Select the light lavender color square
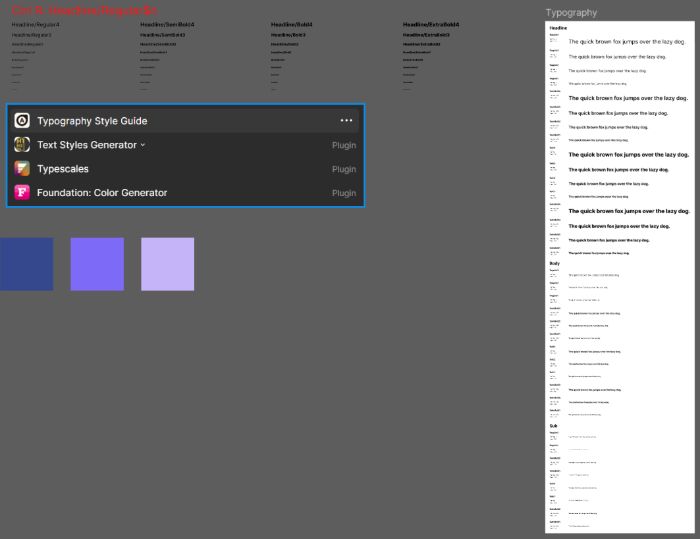This screenshot has height=539, width=700. [167, 264]
